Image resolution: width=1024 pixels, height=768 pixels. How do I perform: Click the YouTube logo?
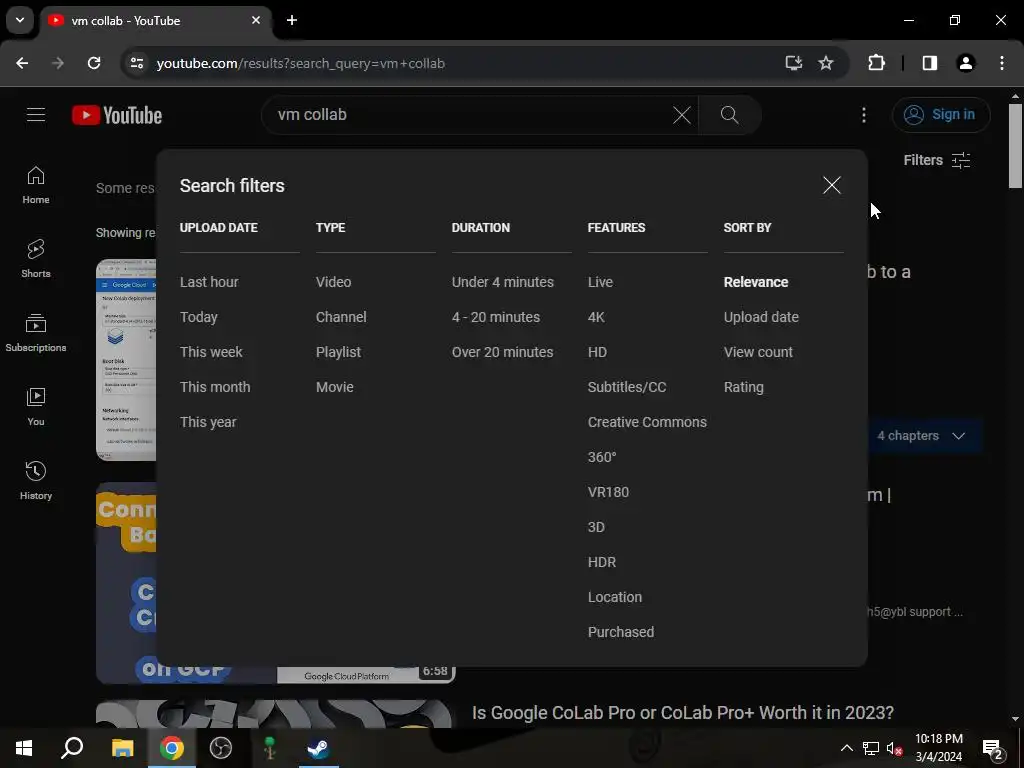pyautogui.click(x=117, y=115)
